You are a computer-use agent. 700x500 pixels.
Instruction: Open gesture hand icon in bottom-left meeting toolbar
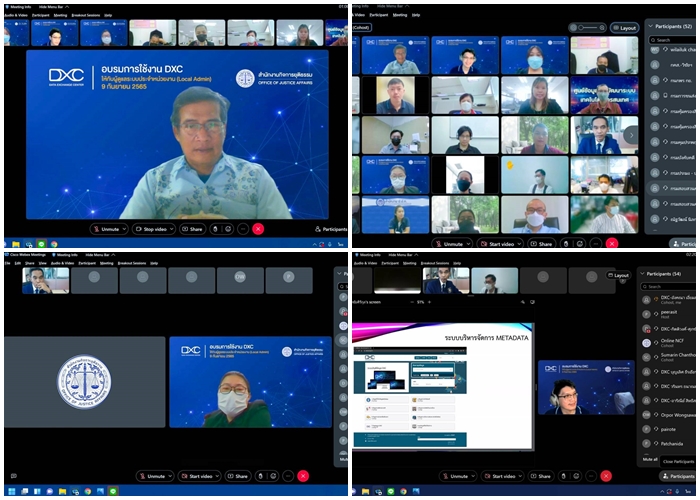[261, 476]
